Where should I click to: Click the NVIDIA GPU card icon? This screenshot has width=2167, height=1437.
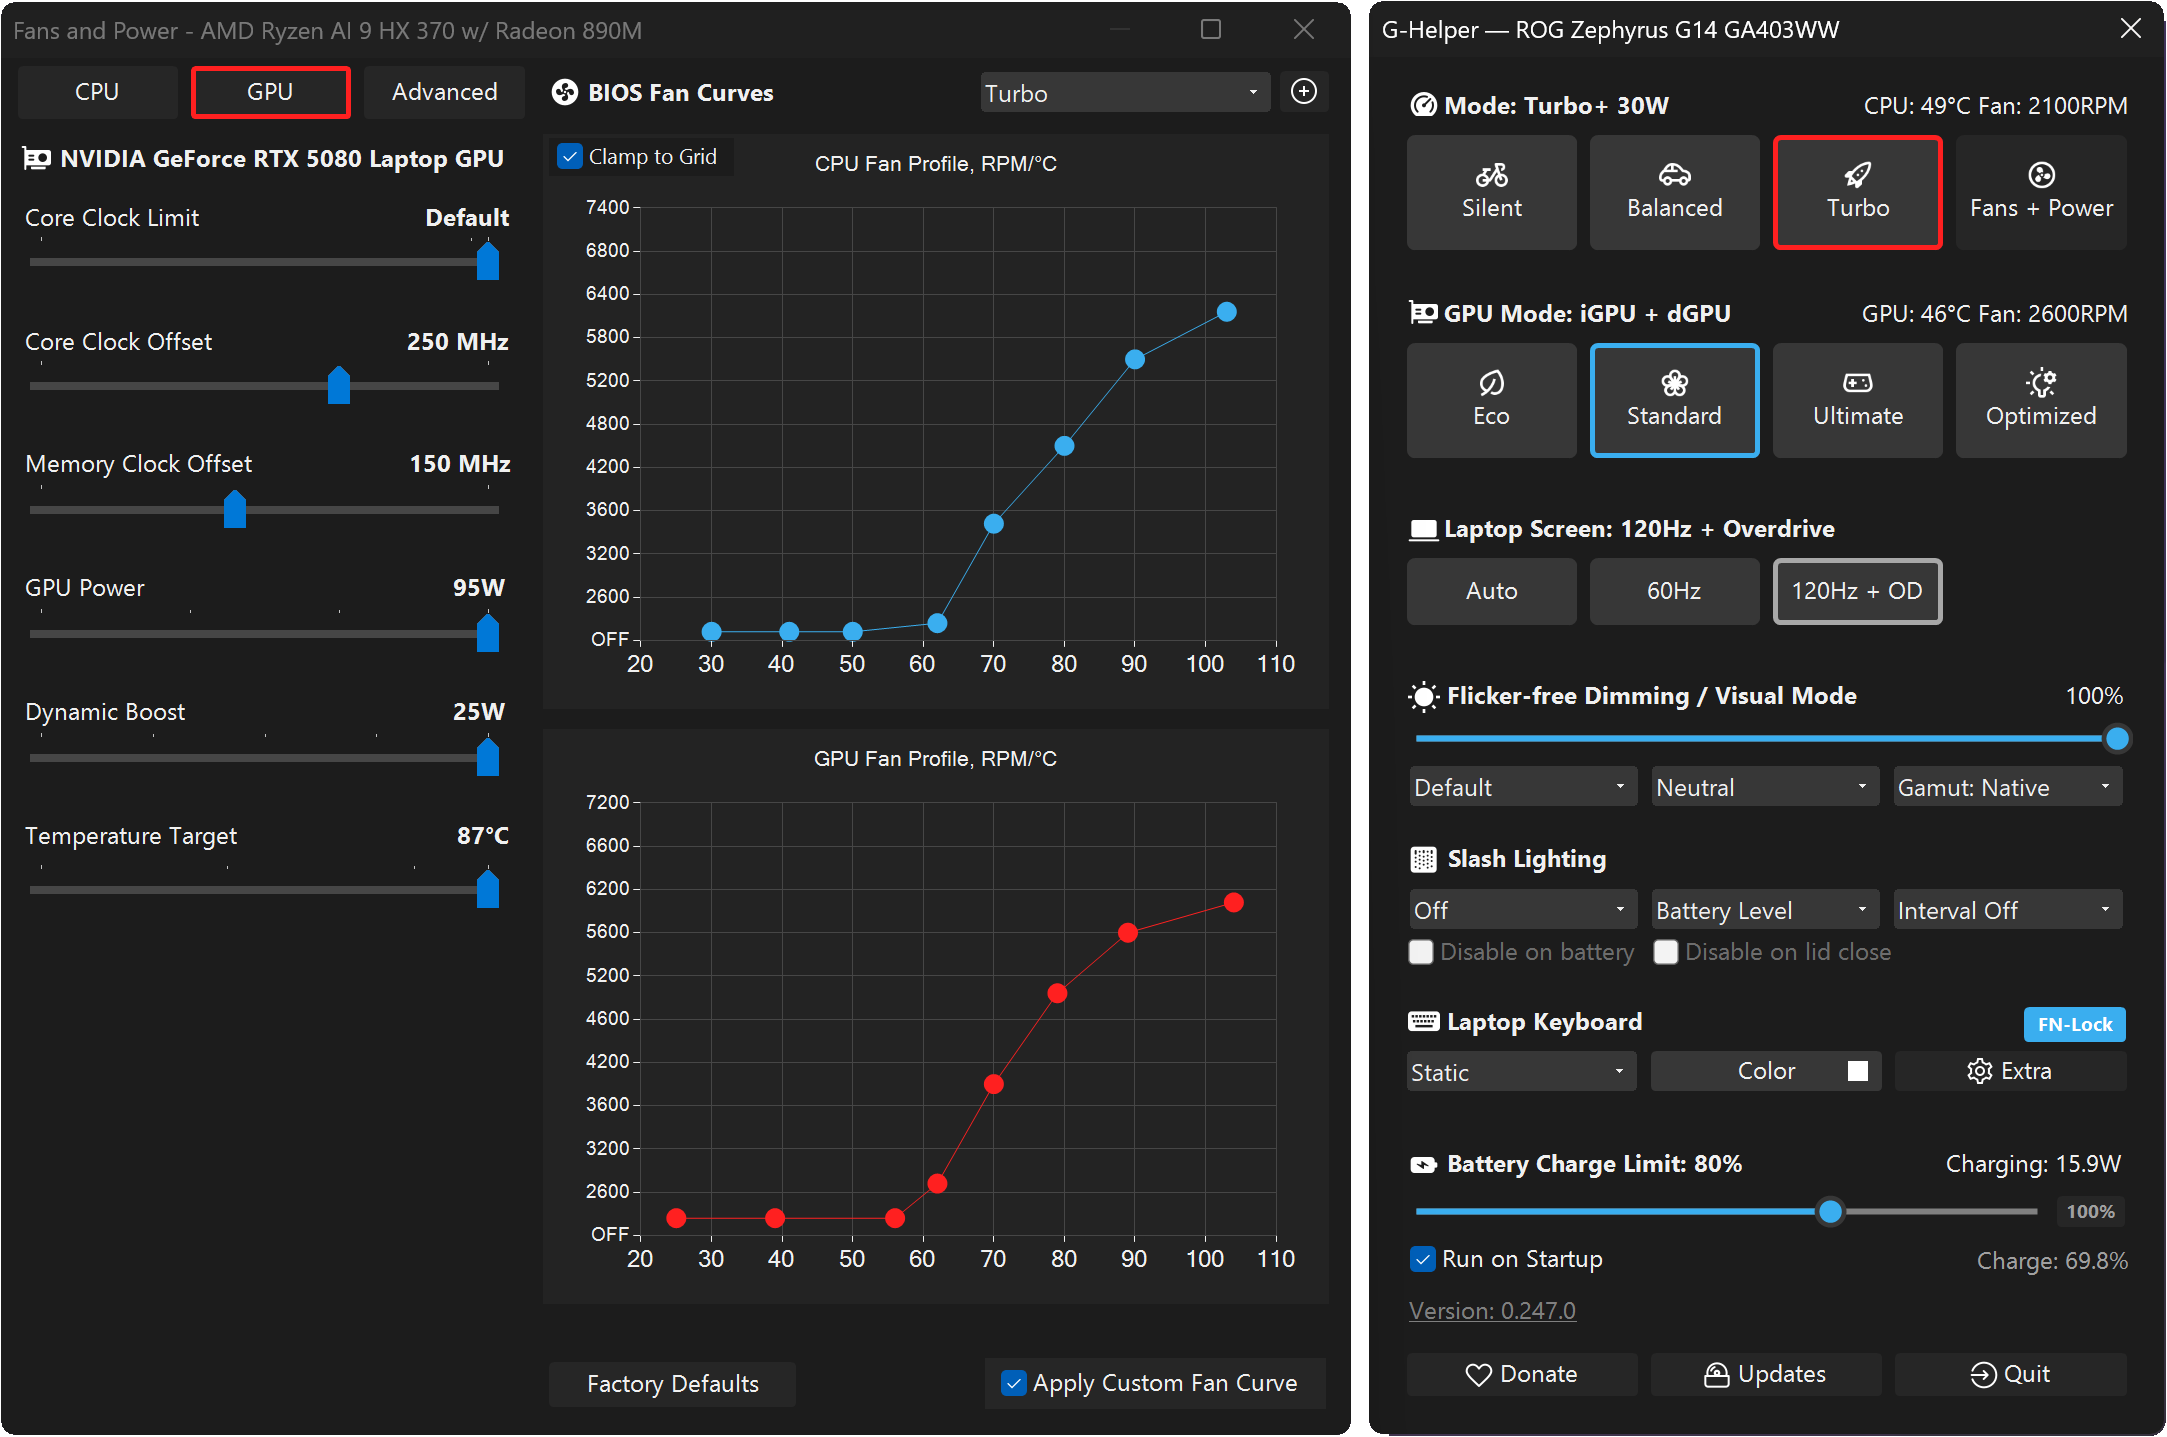pos(37,159)
